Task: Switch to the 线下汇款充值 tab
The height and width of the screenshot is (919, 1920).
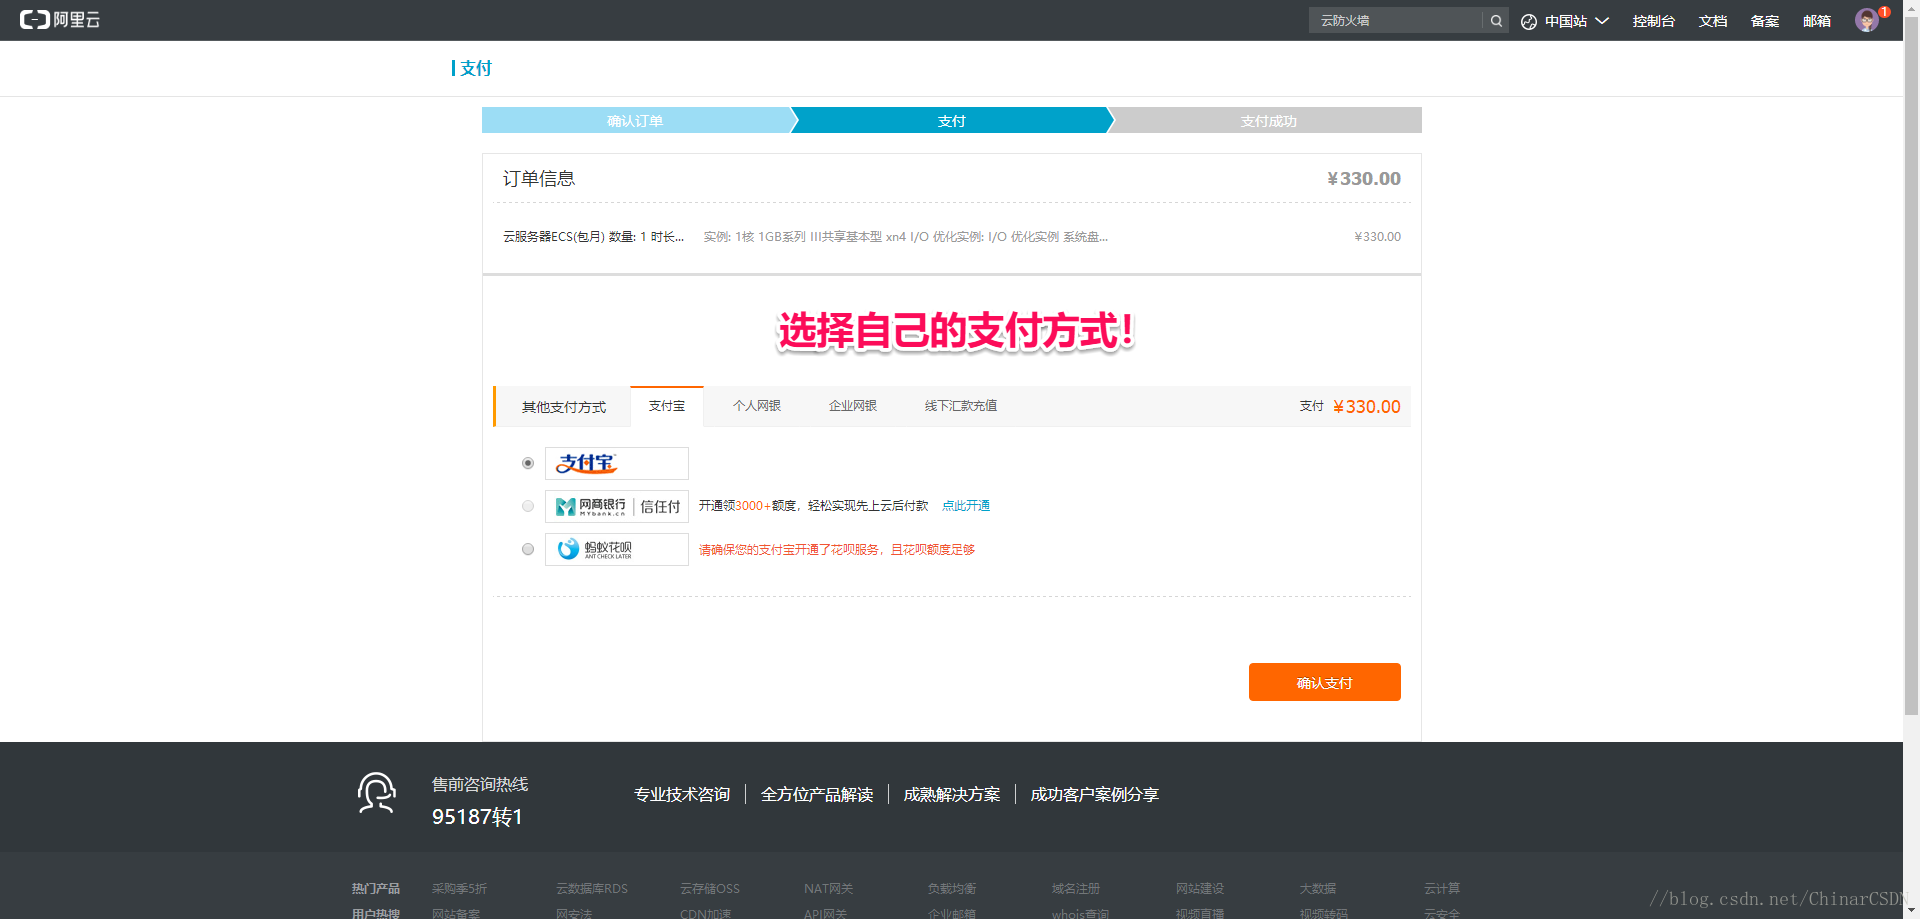Action: click(x=961, y=406)
